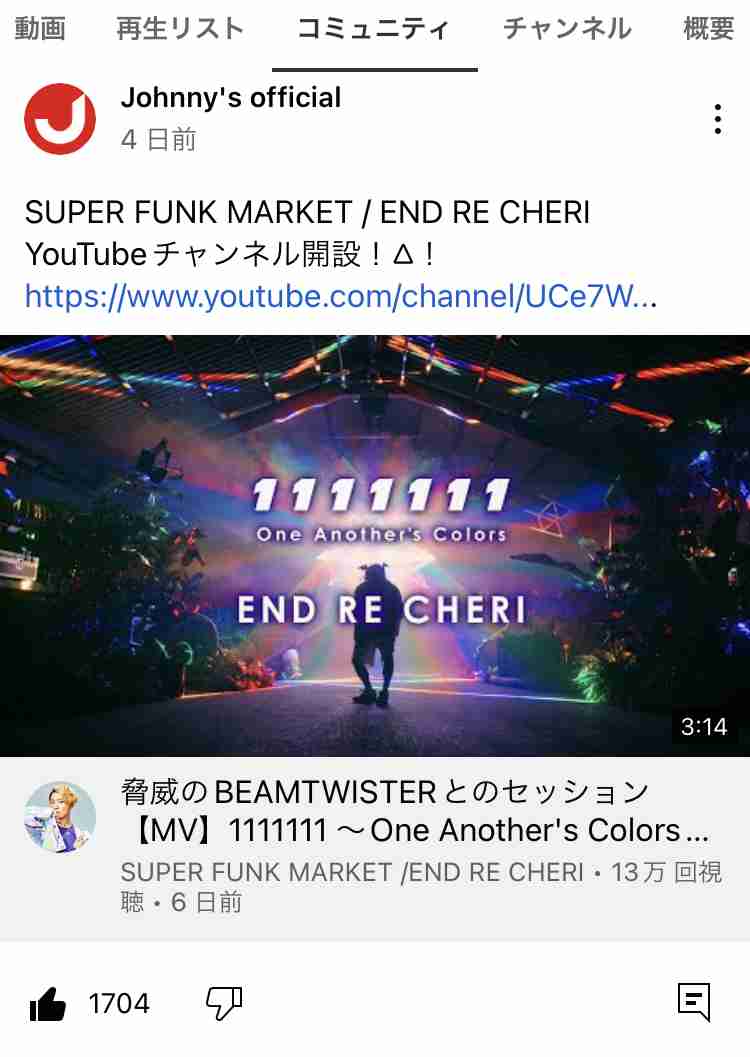Like the post with thumbs-up icon
Viewport: 750px width, 1057px height.
(x=48, y=1004)
